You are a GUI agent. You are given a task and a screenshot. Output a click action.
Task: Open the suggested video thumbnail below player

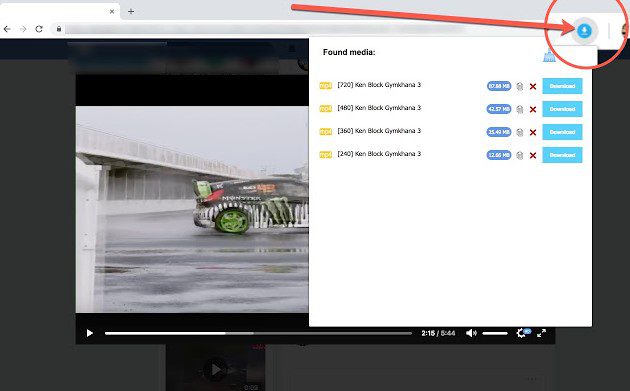point(215,368)
